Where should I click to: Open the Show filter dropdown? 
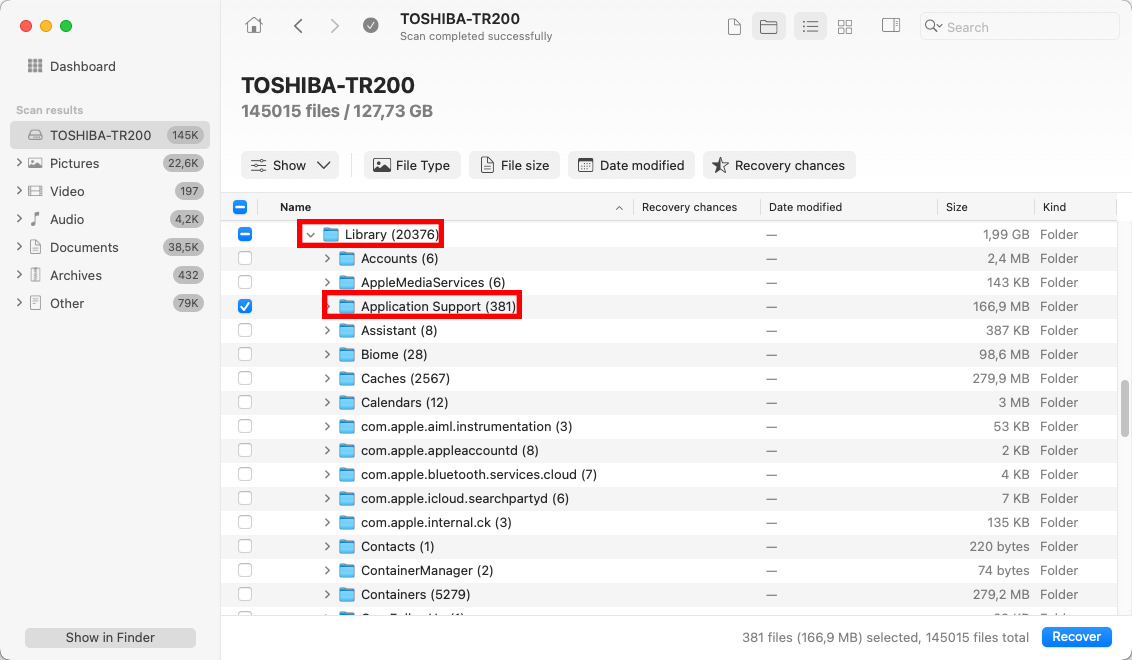[x=290, y=165]
